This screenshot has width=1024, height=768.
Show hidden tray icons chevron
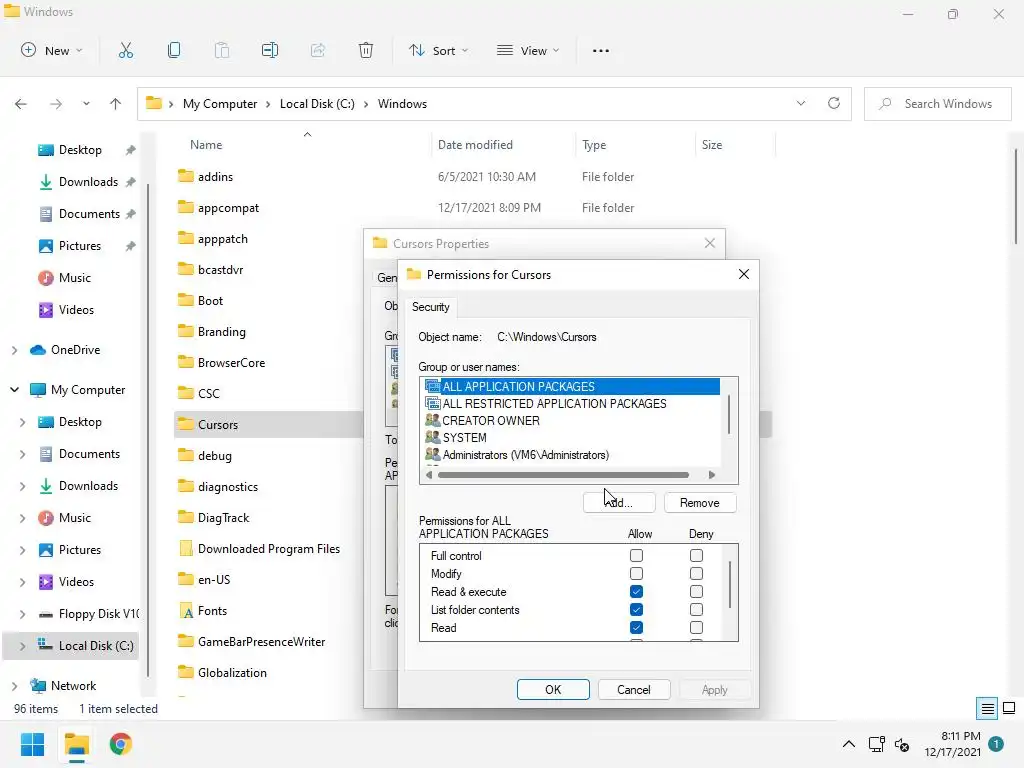(848, 744)
